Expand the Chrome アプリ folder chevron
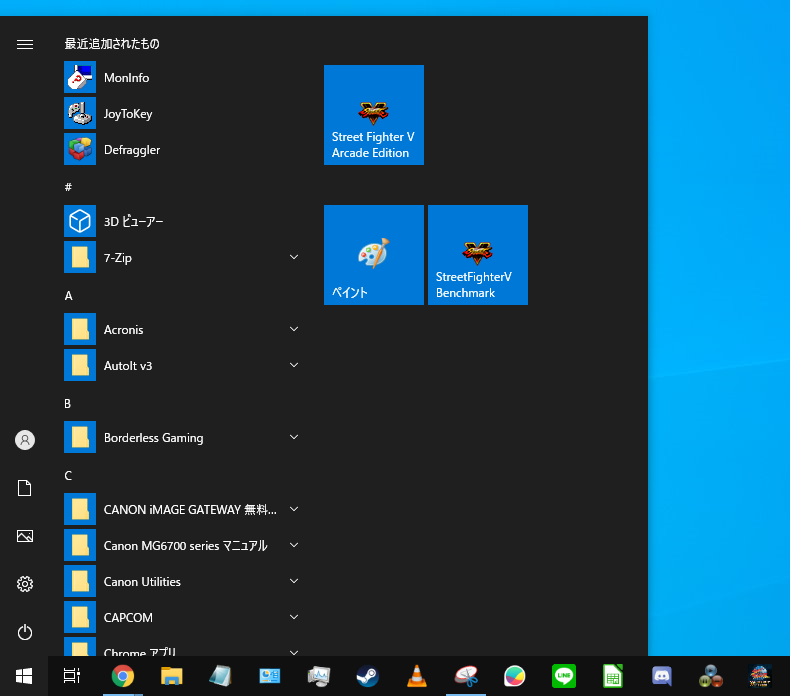The height and width of the screenshot is (696, 790). [294, 652]
